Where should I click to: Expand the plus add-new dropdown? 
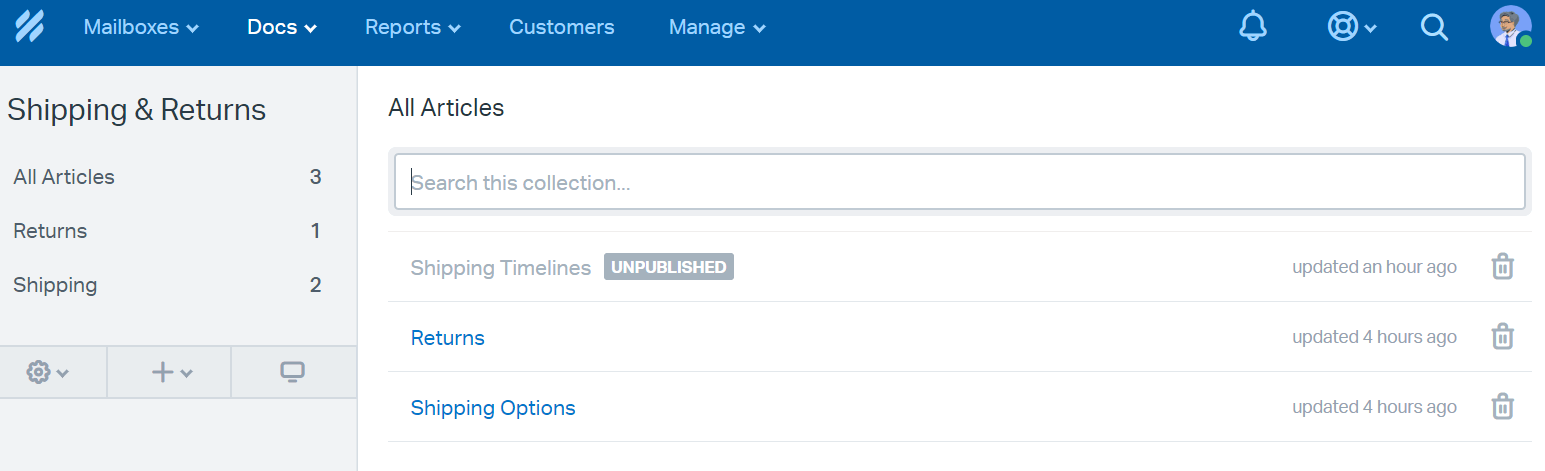171,373
